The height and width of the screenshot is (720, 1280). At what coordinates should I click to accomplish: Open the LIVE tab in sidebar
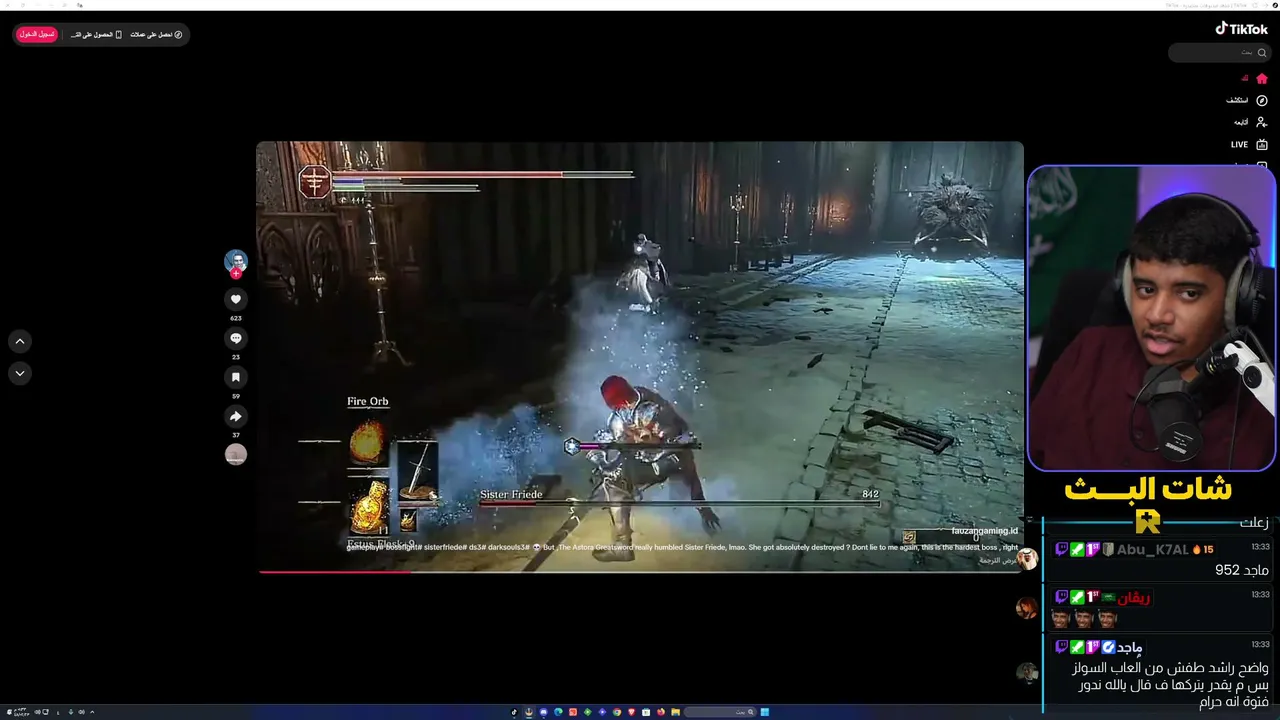click(x=1249, y=145)
